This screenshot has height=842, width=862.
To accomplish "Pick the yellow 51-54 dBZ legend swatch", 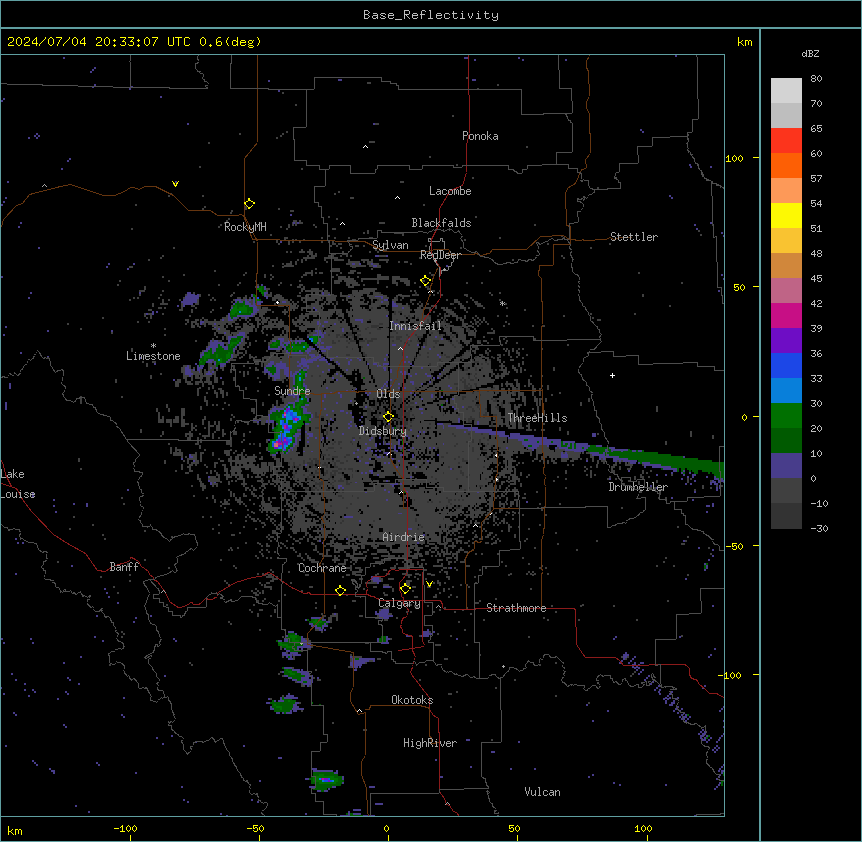I will [x=786, y=216].
